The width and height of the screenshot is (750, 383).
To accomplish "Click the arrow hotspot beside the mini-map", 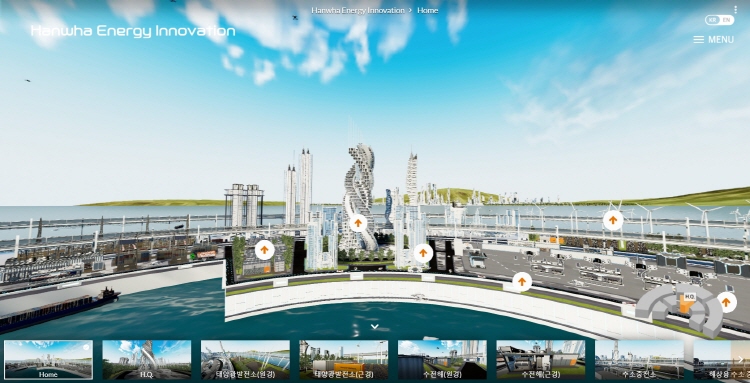I will pyautogui.click(x=726, y=302).
